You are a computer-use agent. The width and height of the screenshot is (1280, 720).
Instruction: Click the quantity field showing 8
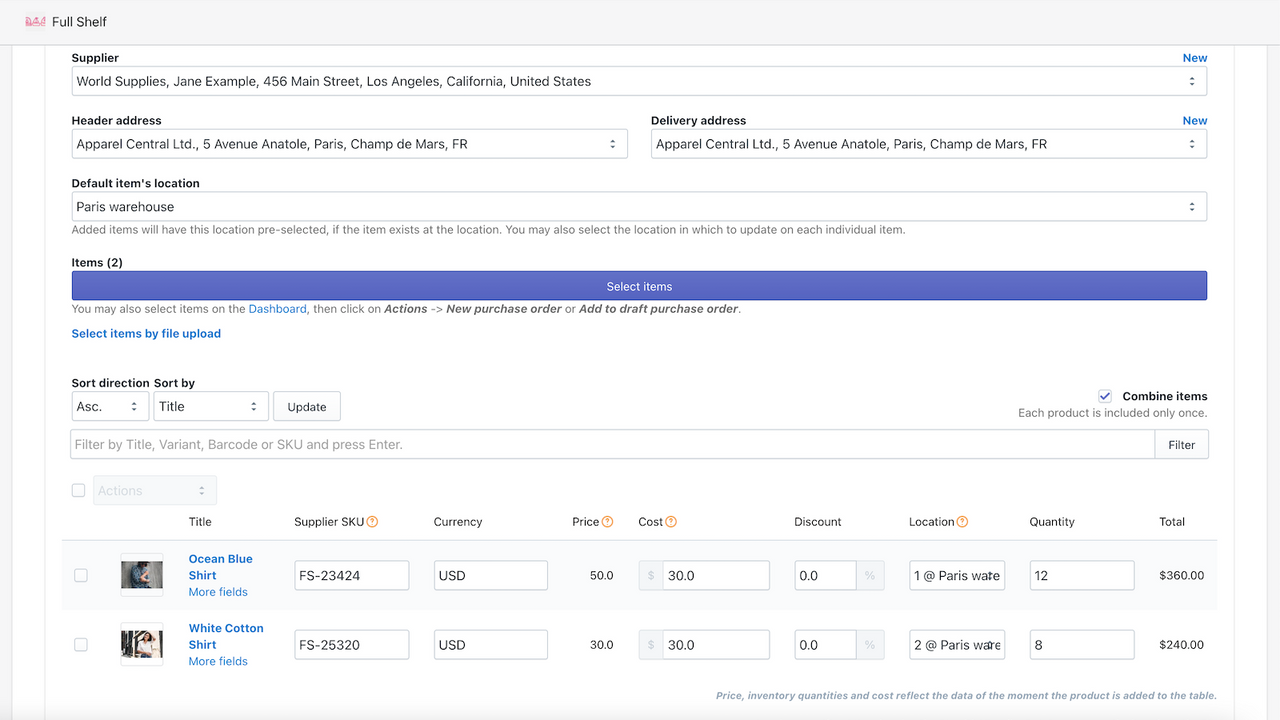tap(1082, 645)
